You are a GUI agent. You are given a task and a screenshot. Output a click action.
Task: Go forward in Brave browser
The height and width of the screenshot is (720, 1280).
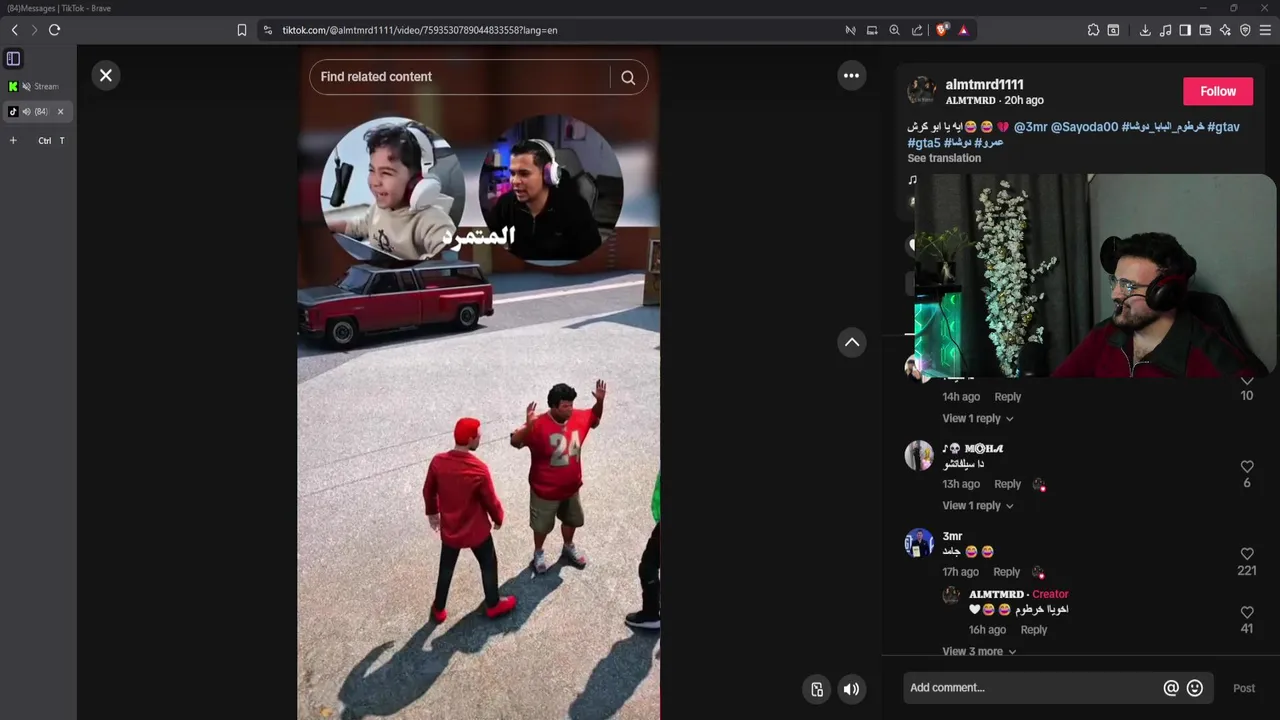click(x=33, y=30)
